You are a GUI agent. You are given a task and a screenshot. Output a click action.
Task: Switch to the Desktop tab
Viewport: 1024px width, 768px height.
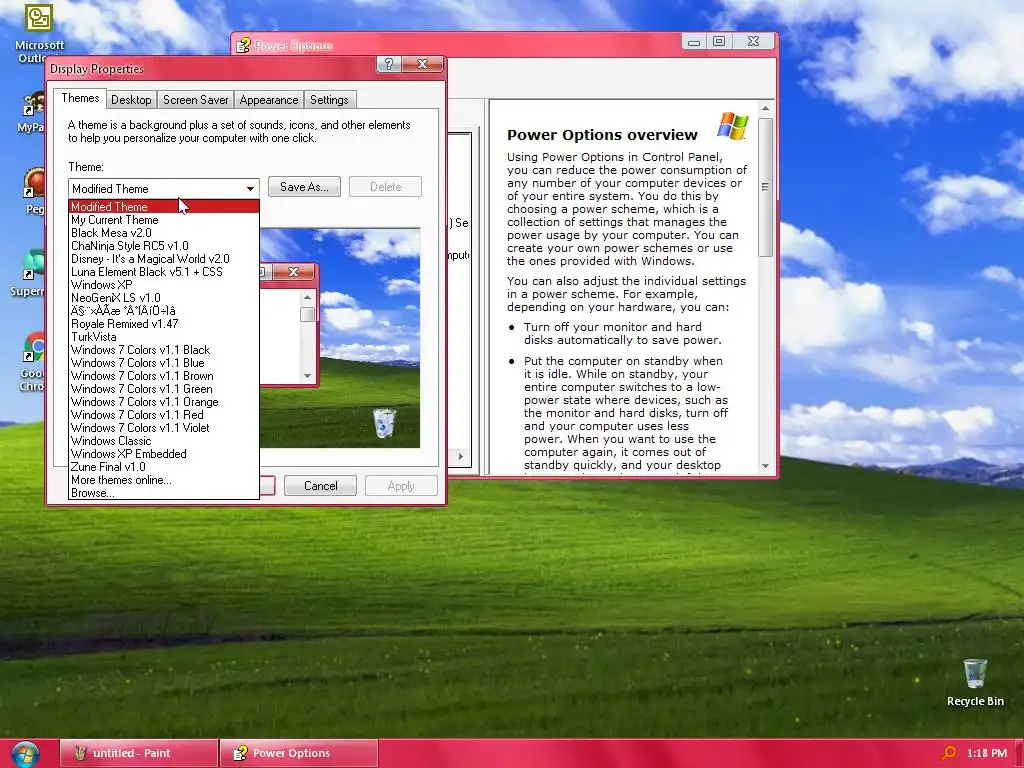tap(131, 100)
